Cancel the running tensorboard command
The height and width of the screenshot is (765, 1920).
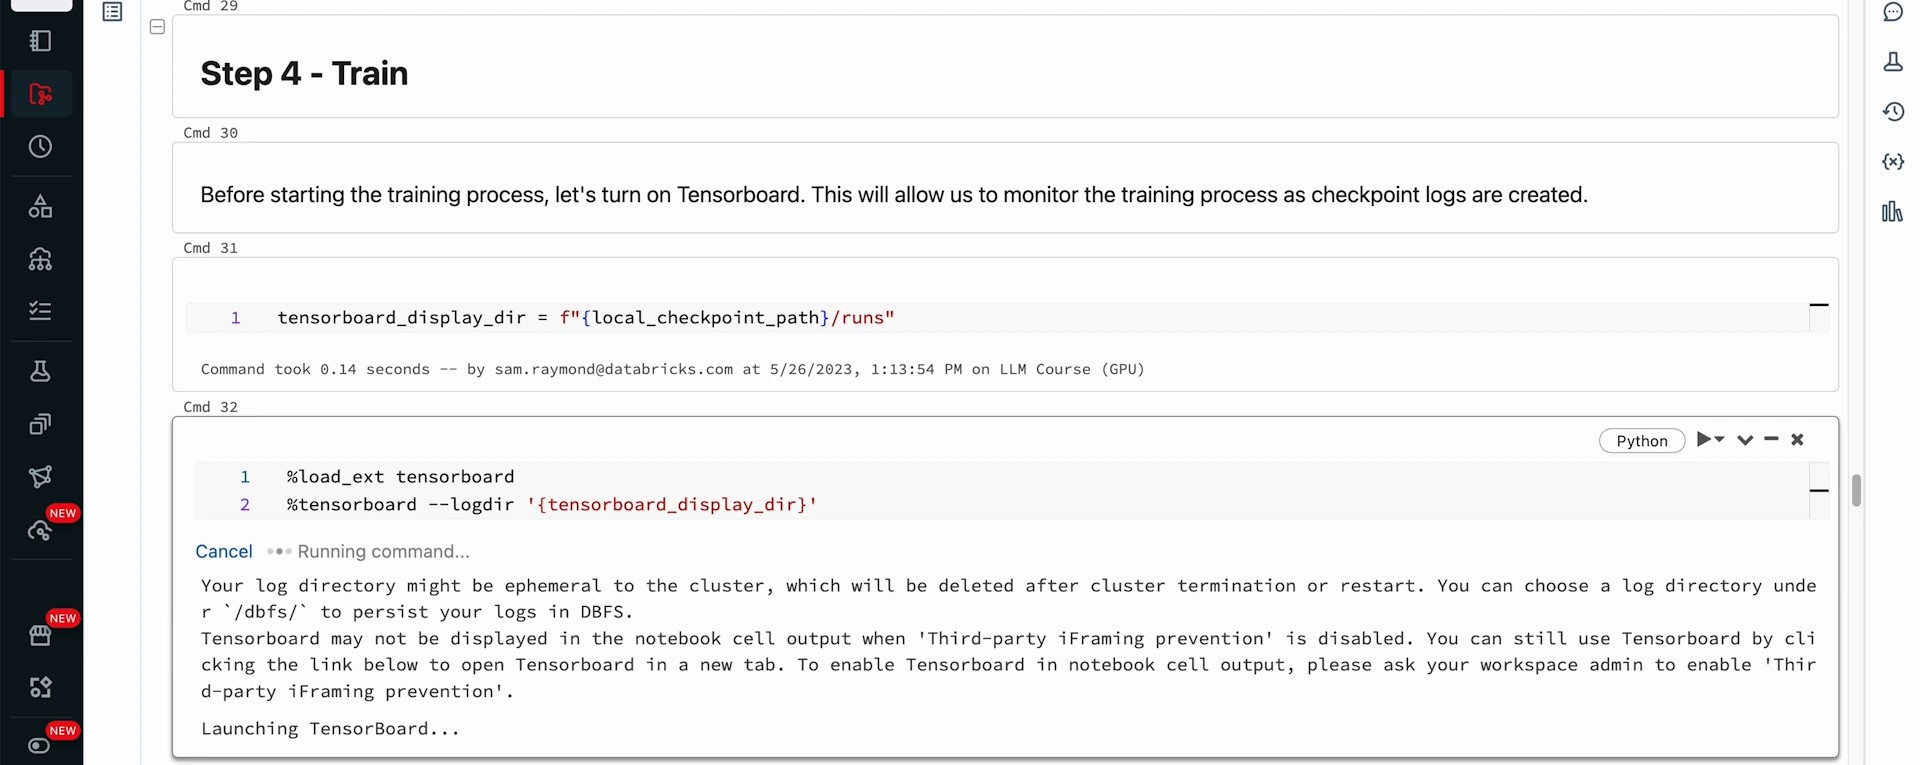(x=224, y=552)
